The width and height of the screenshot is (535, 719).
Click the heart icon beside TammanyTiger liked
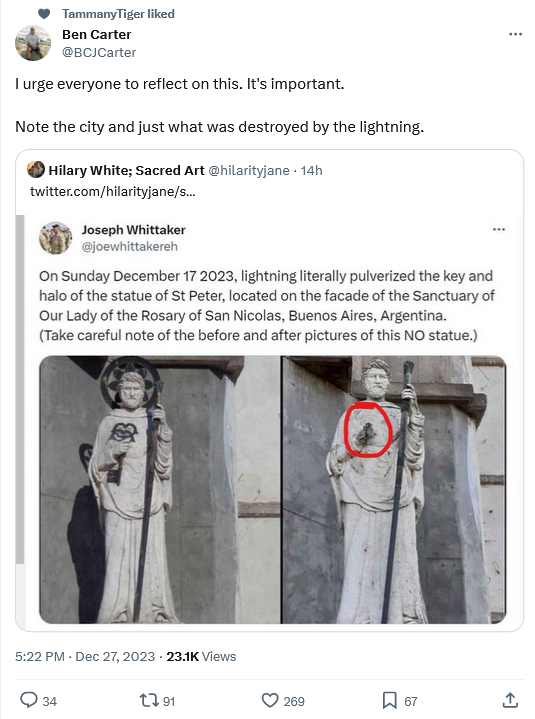pyautogui.click(x=44, y=14)
